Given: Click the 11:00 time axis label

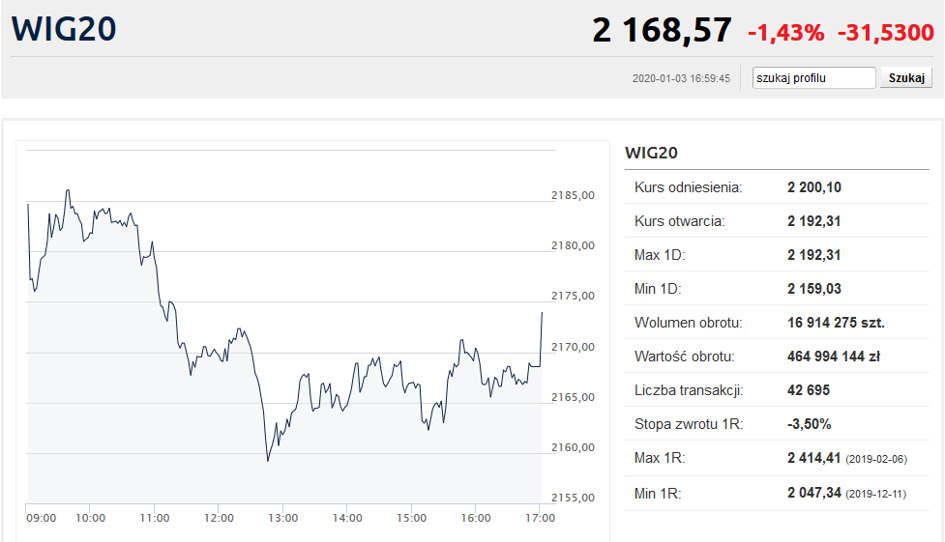Looking at the screenshot, I should point(154,518).
